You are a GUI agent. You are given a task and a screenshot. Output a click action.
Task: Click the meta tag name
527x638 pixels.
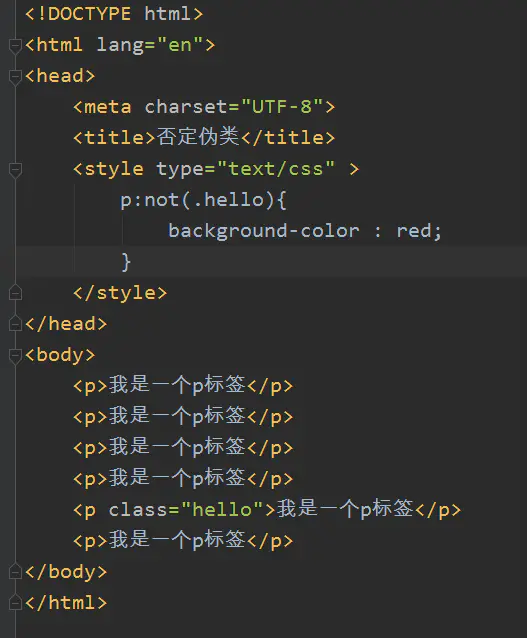coord(108,107)
